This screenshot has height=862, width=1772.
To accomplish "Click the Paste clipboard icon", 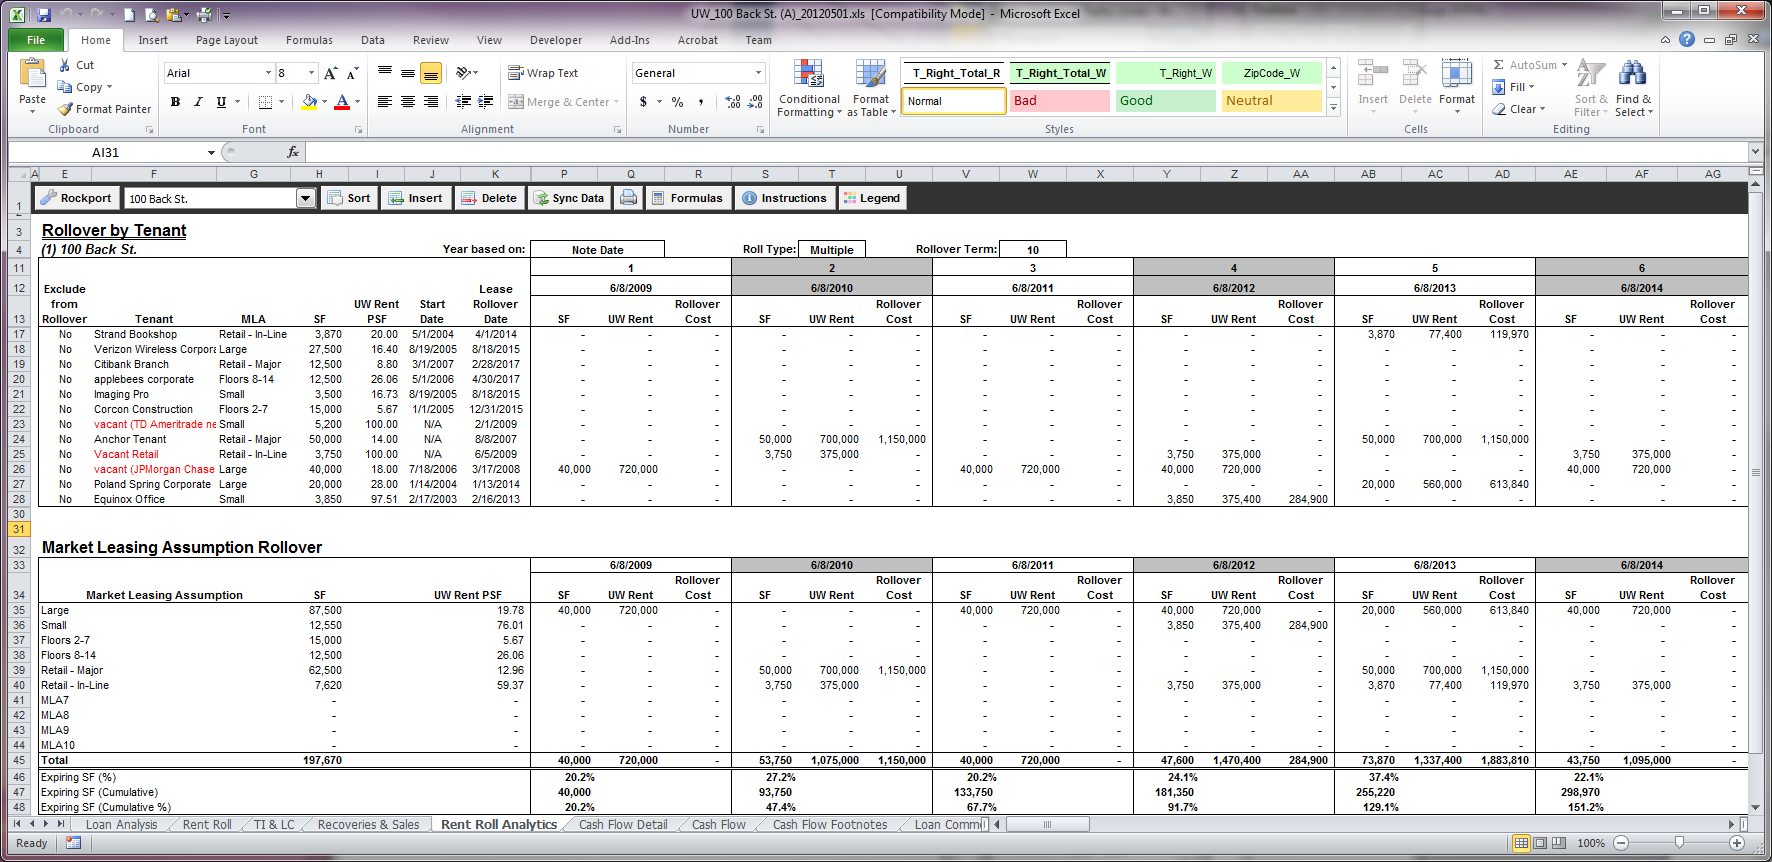I will pos(33,73).
